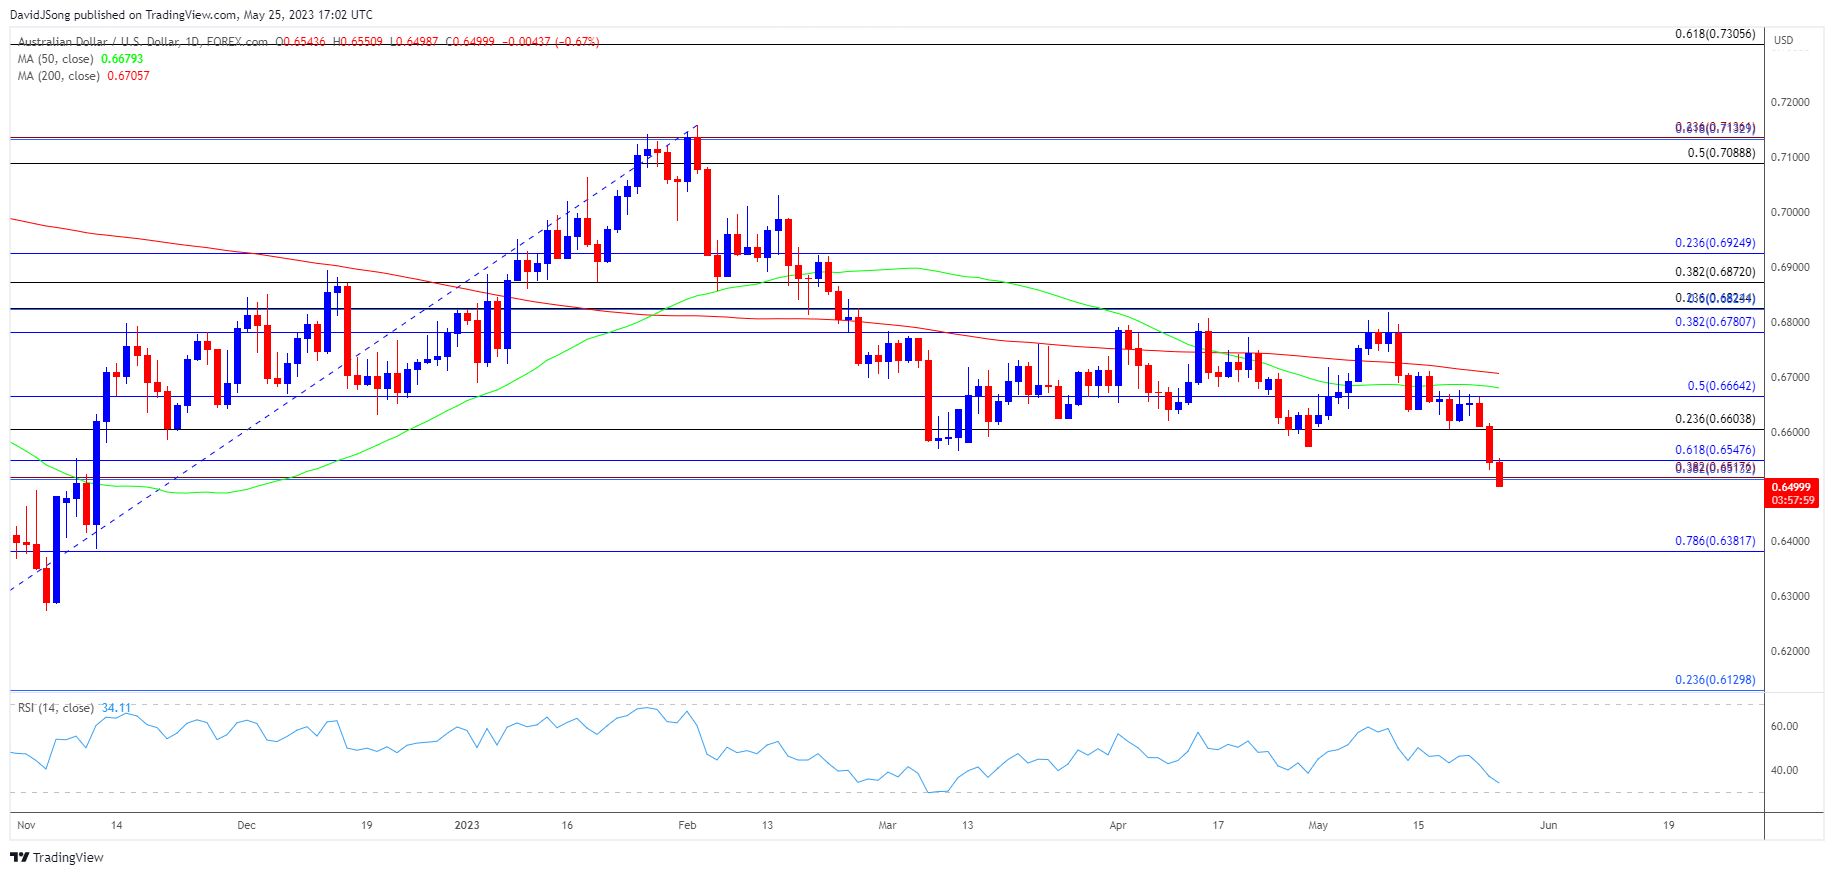Click the Feb label on time axis
This screenshot has height=875, width=1834.
click(x=687, y=825)
